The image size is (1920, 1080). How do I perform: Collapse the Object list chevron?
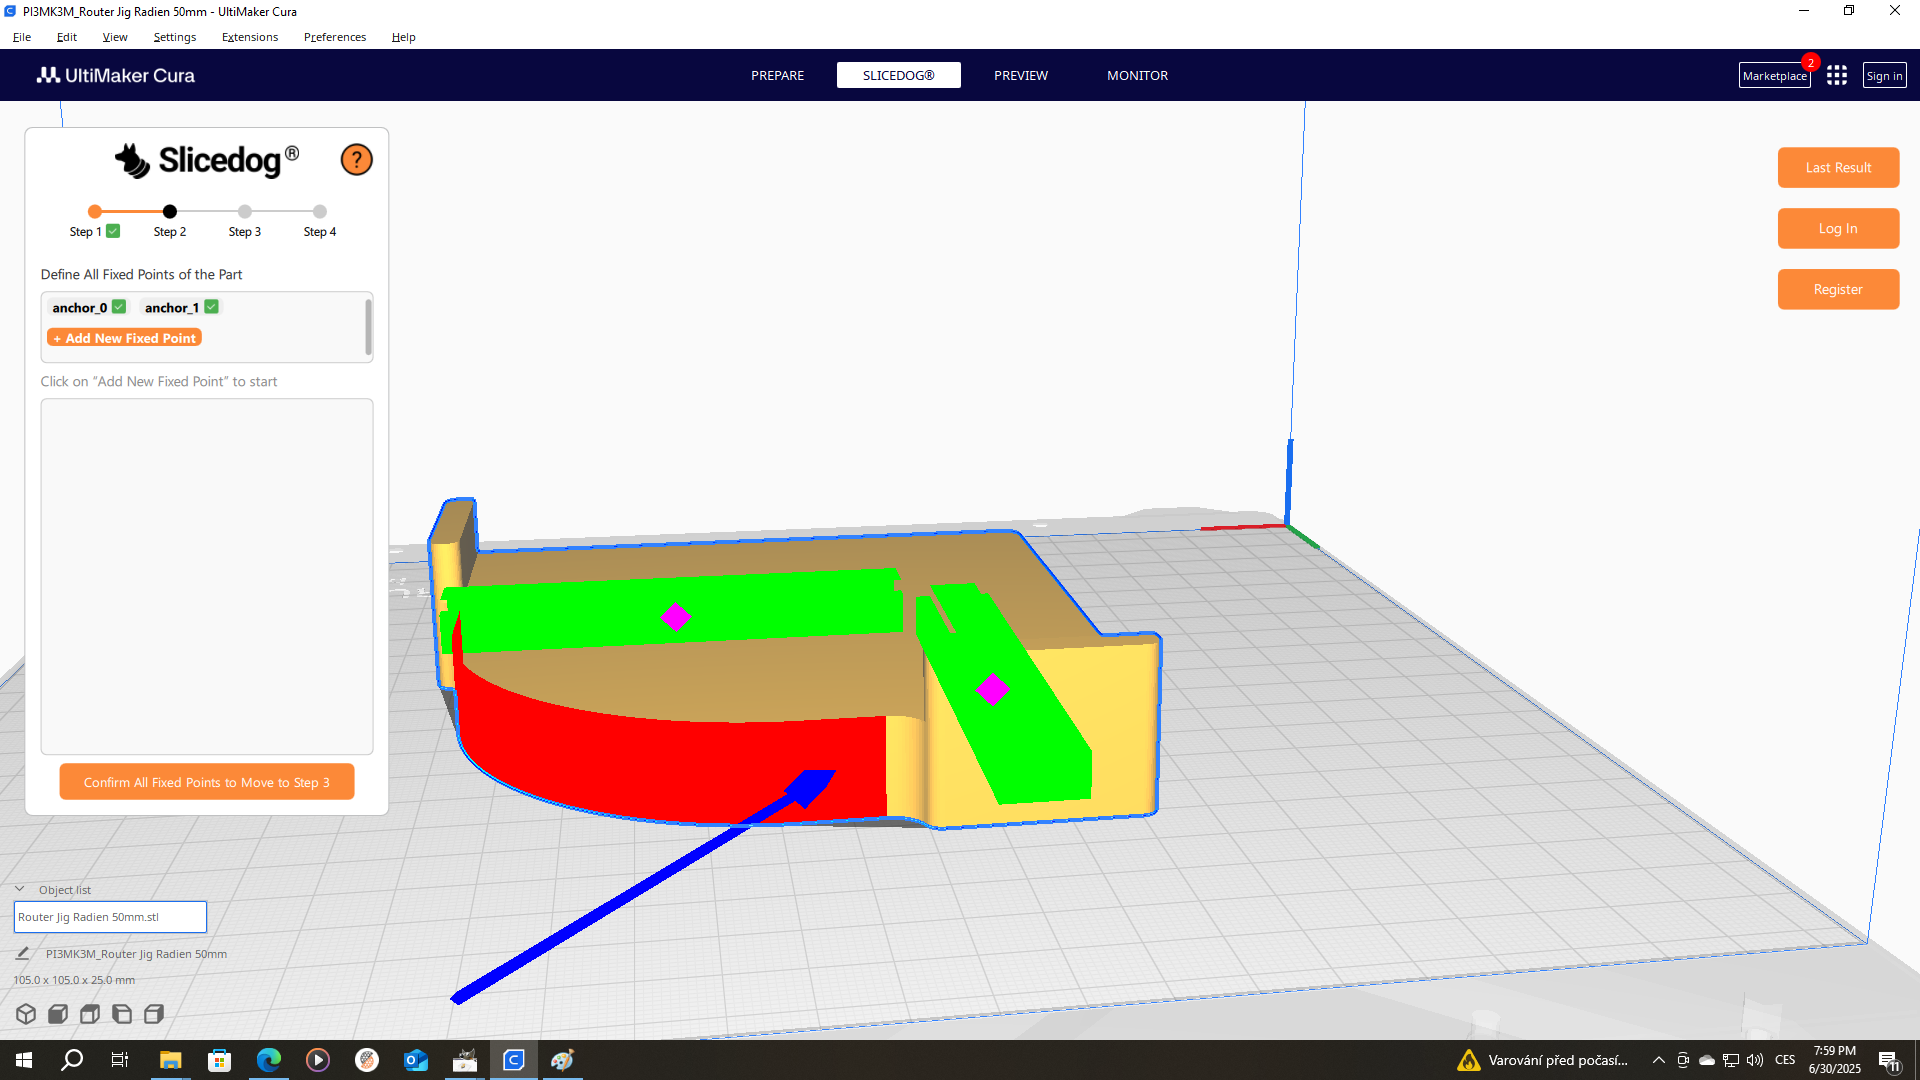pyautogui.click(x=19, y=889)
